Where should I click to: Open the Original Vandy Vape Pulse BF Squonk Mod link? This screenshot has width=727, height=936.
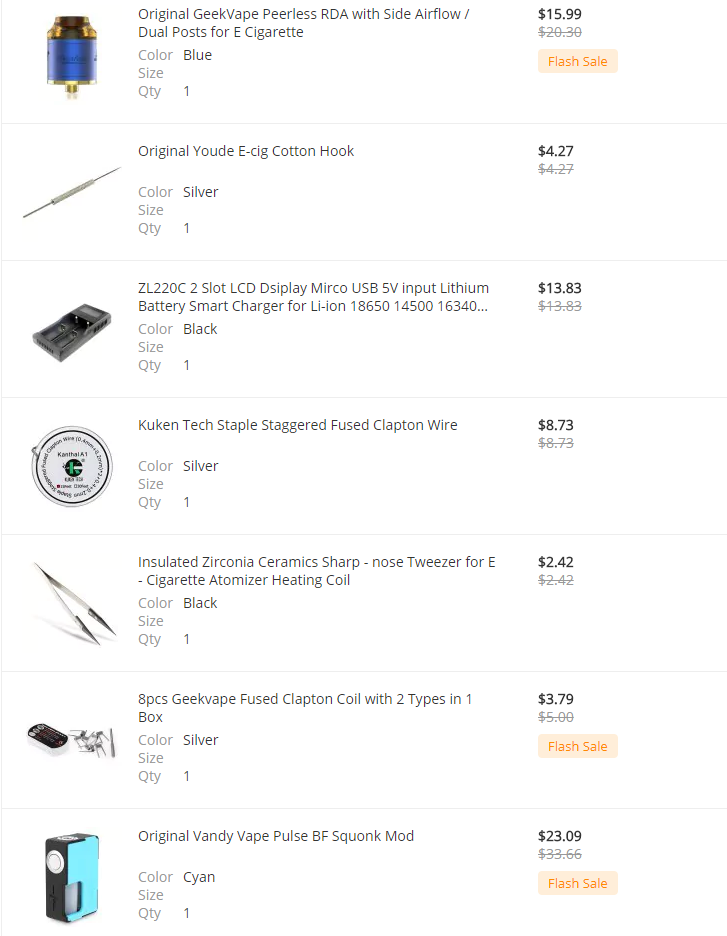(x=276, y=836)
